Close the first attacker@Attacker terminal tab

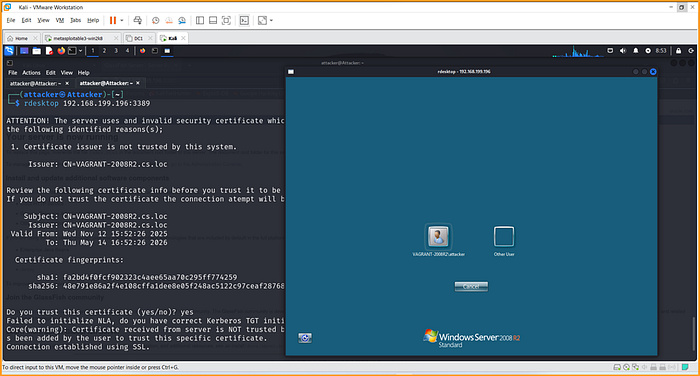click(67, 84)
